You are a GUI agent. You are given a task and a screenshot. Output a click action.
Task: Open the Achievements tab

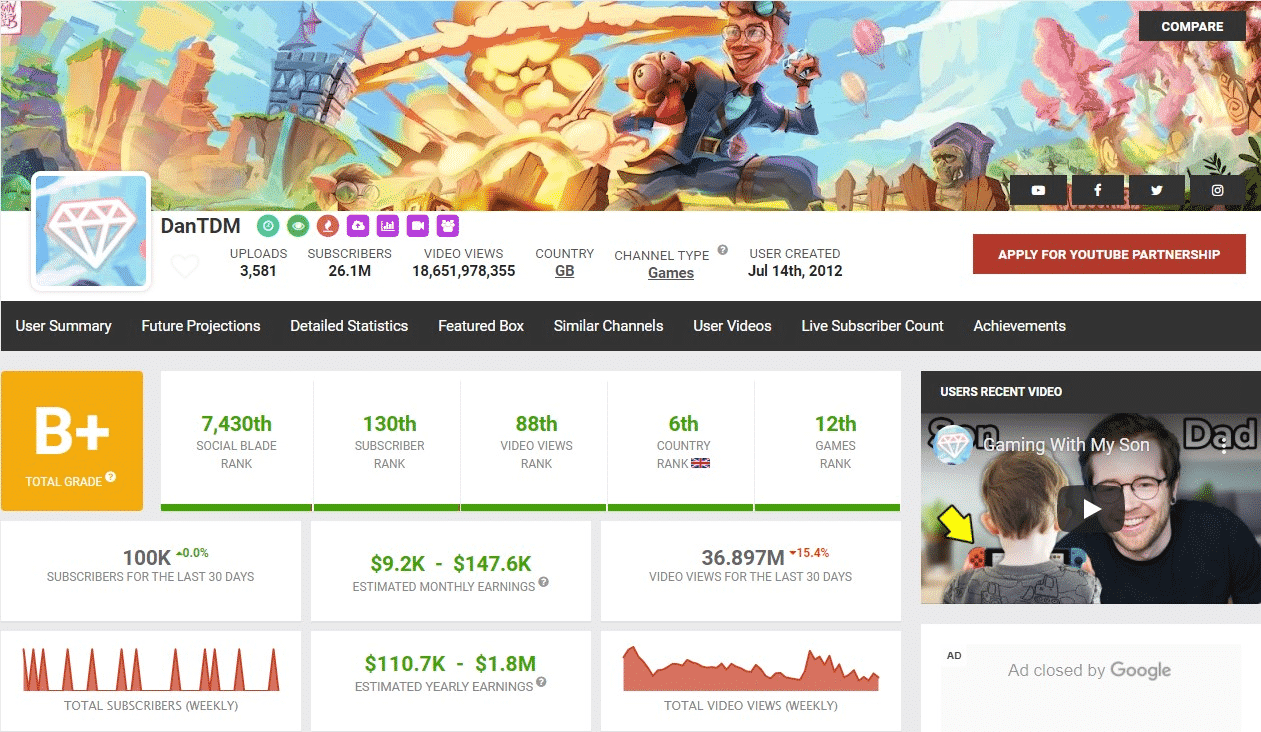coord(1020,326)
